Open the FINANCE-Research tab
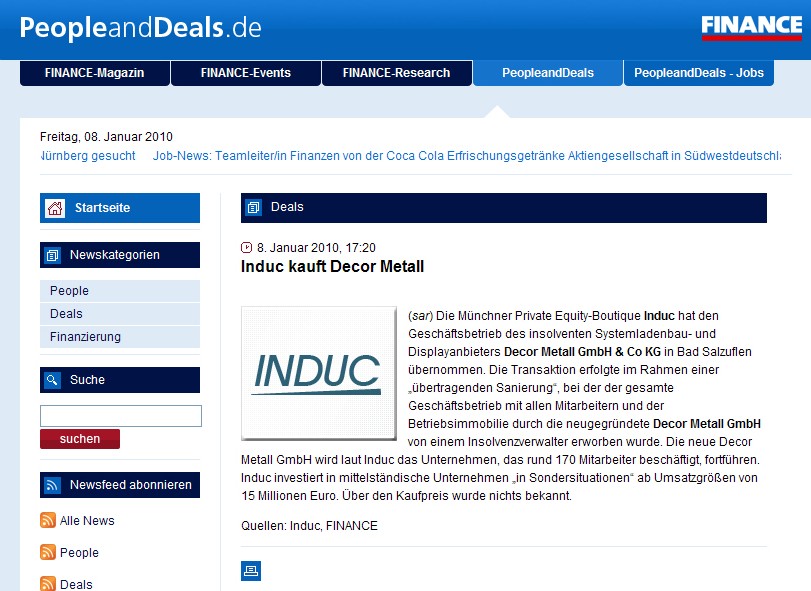The image size is (811, 591). [x=396, y=73]
